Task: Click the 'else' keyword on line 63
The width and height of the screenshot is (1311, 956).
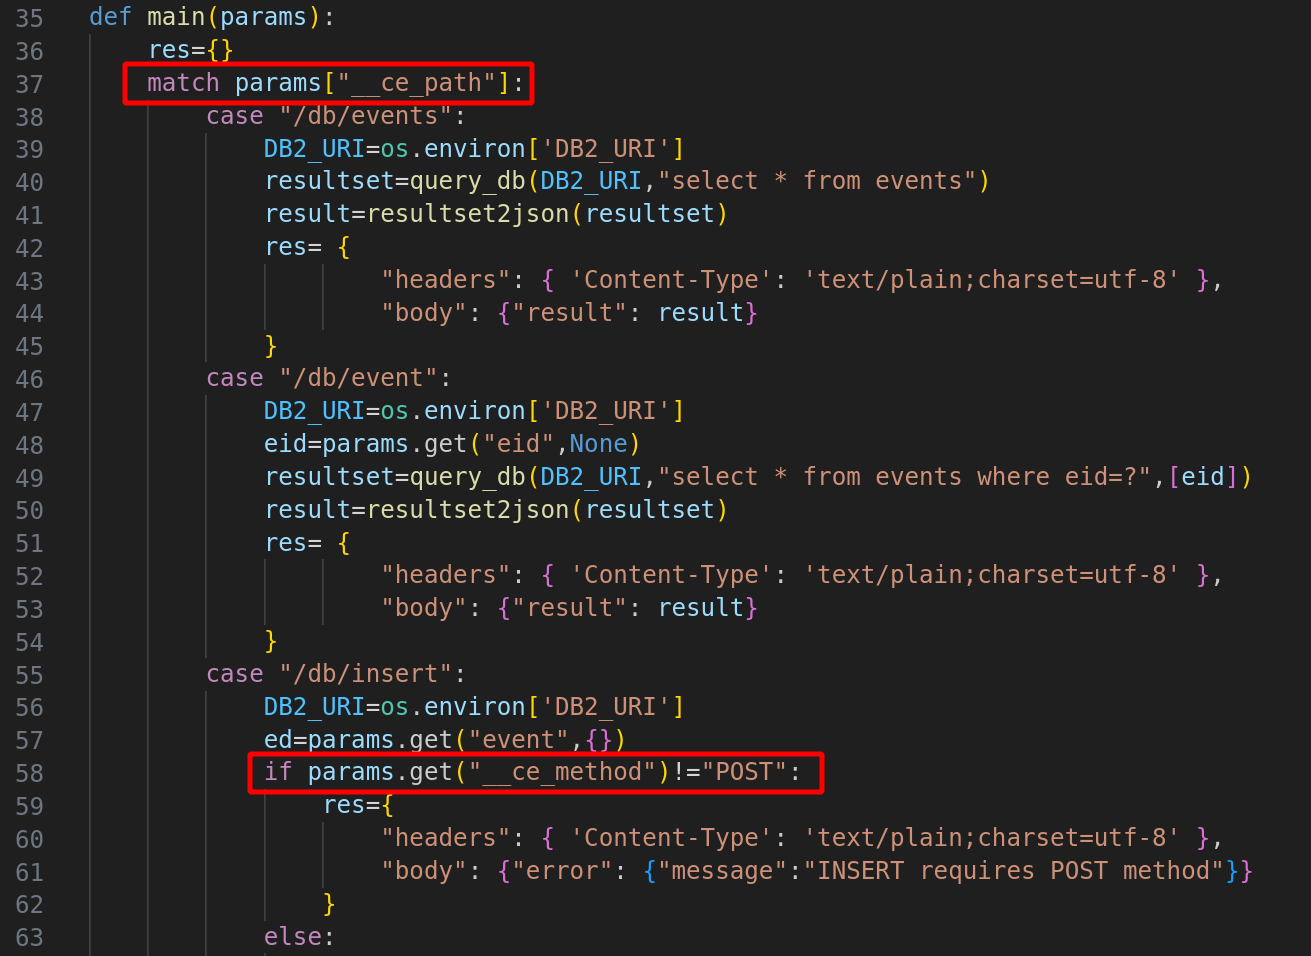Action: 293,937
